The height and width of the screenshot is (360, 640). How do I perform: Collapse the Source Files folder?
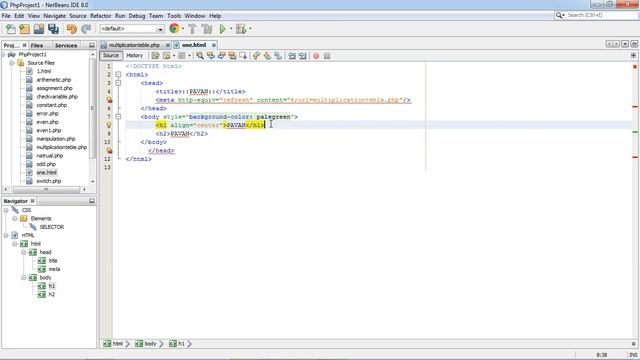coord(11,63)
